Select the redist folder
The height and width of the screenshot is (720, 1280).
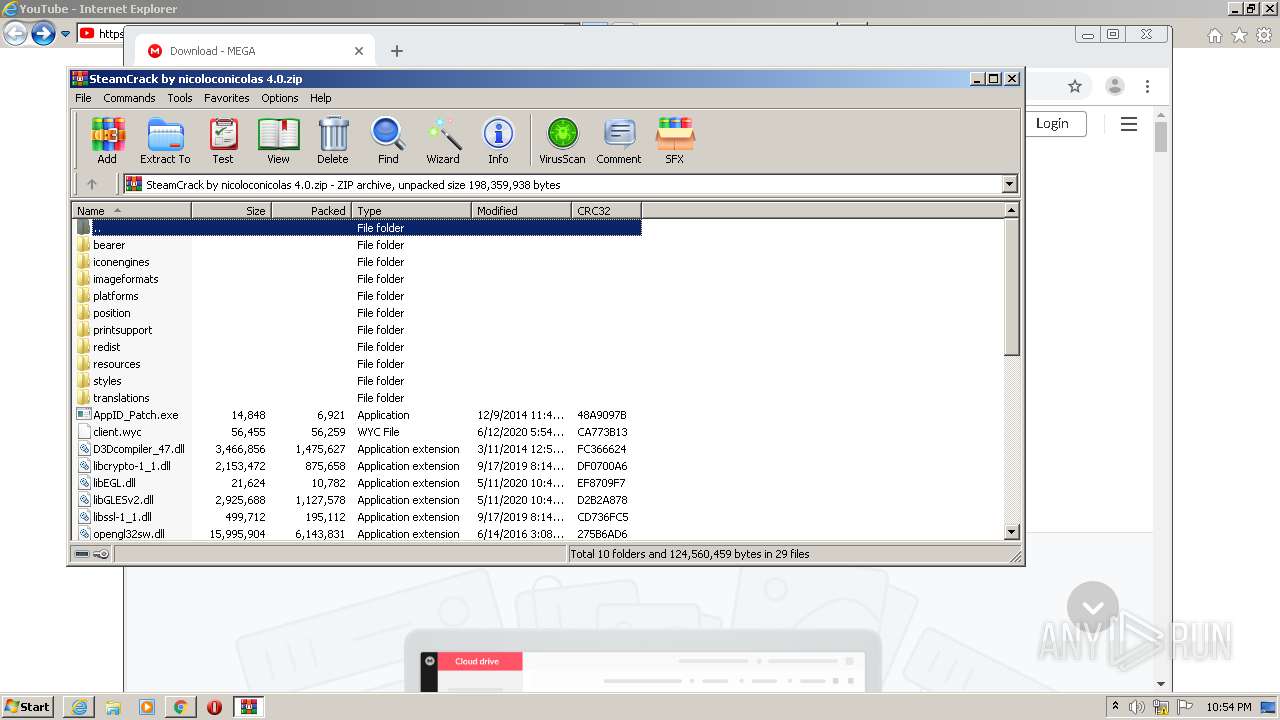106,347
